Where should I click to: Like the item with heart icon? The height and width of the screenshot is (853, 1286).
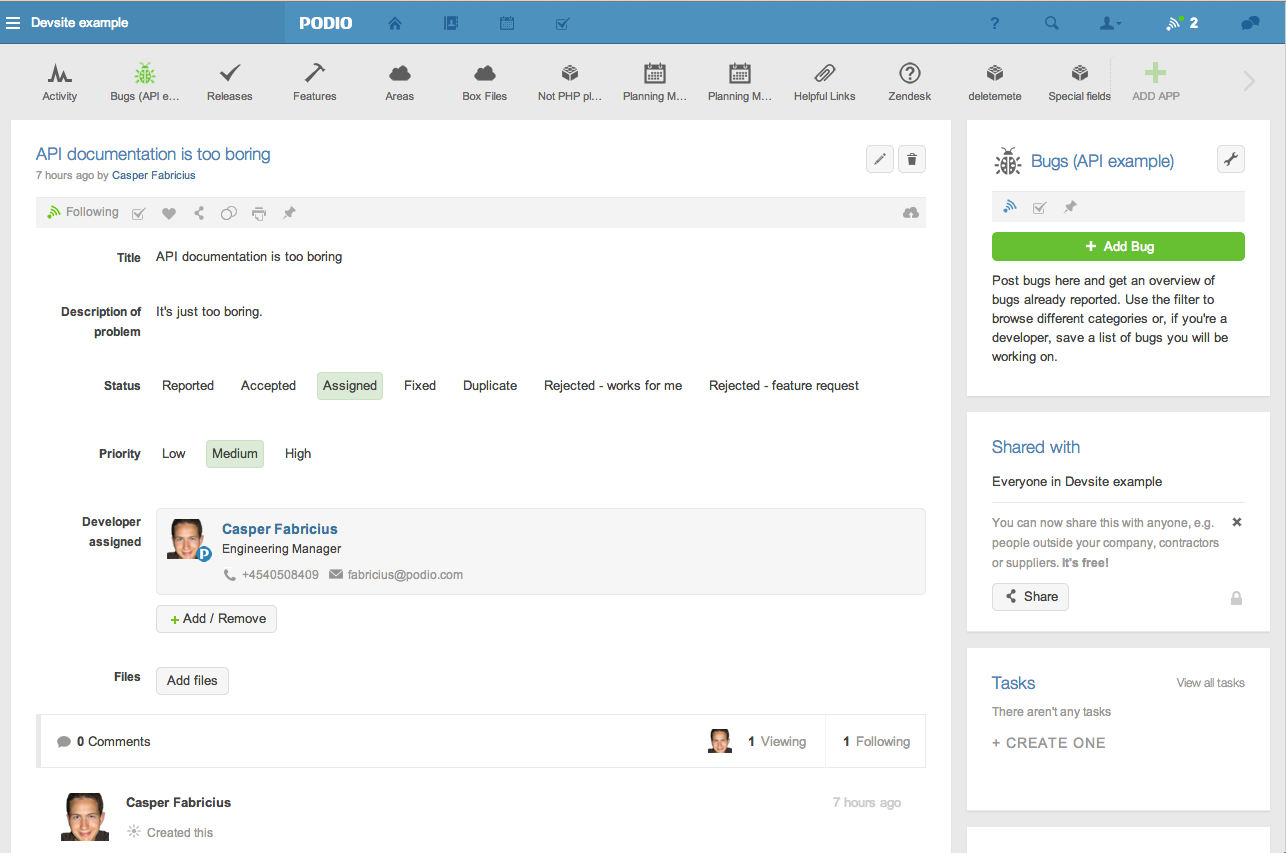point(169,213)
